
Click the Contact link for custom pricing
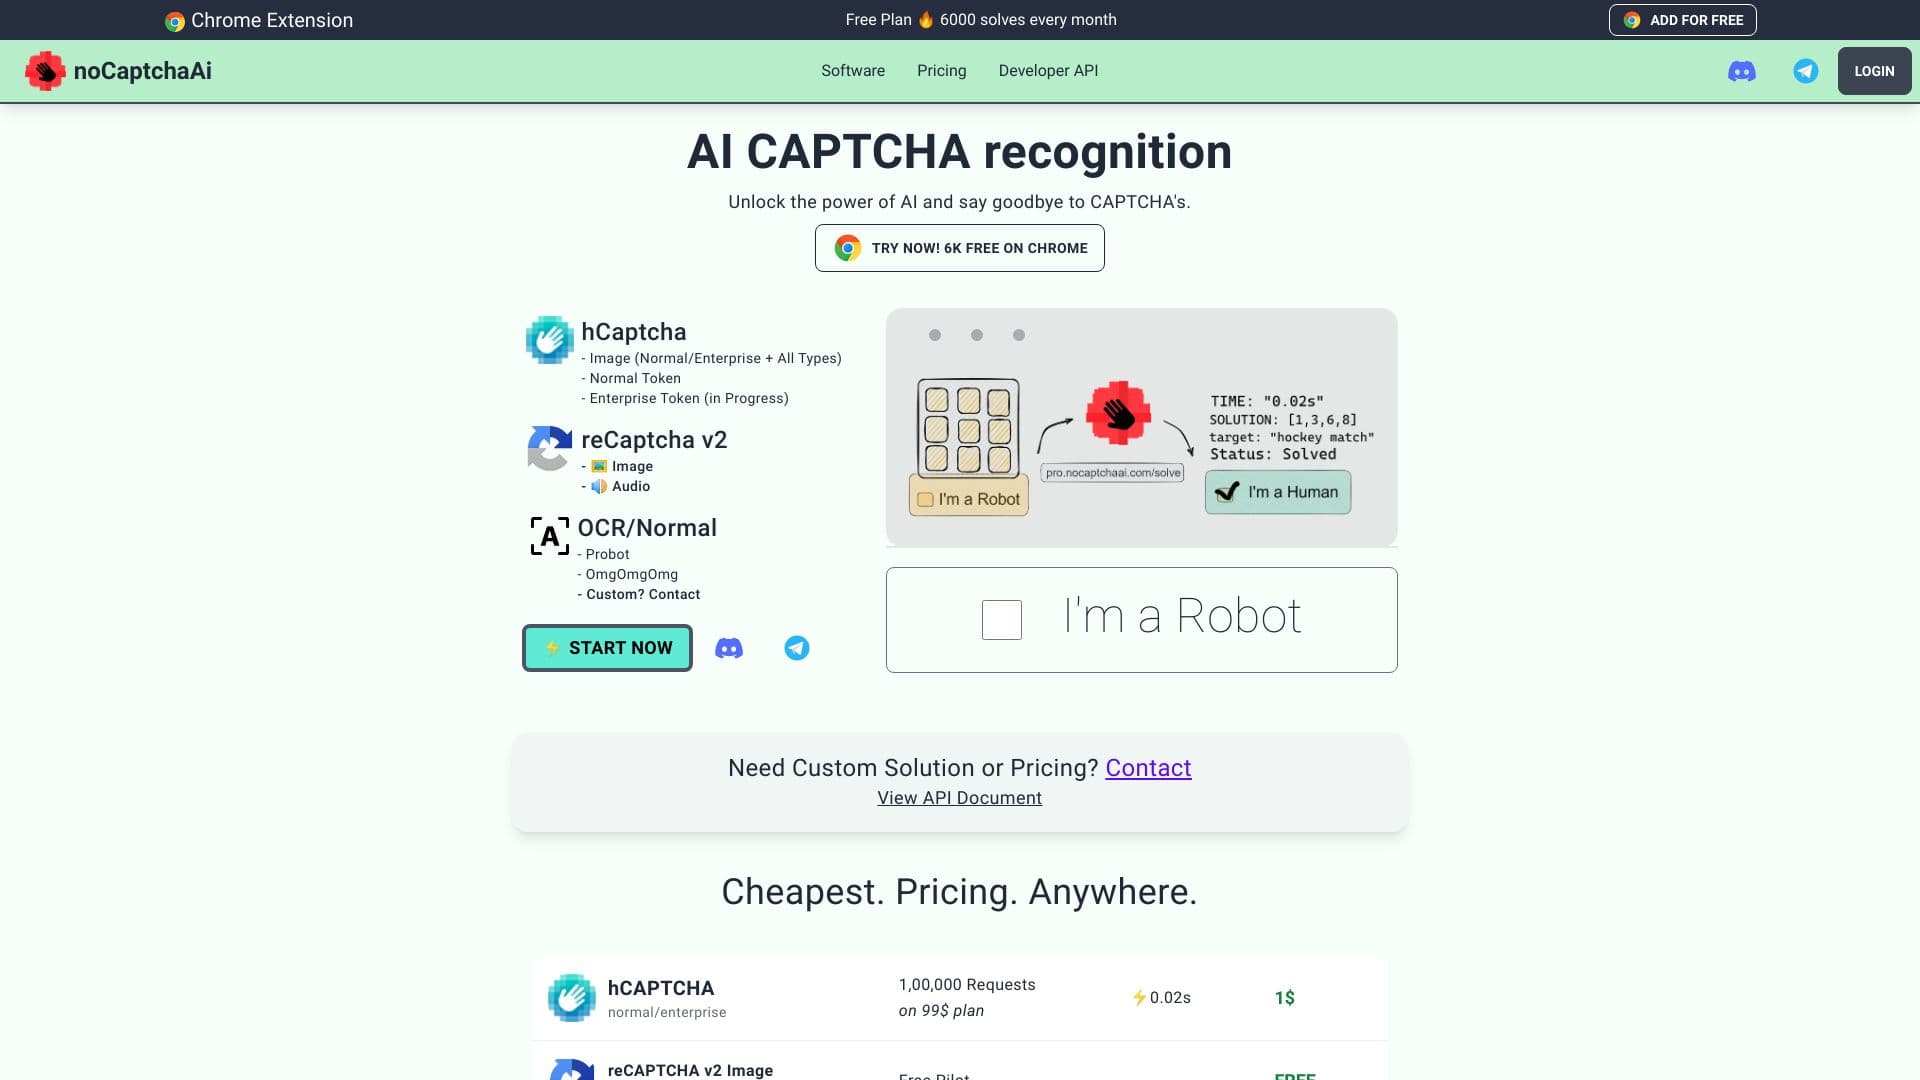point(1148,768)
